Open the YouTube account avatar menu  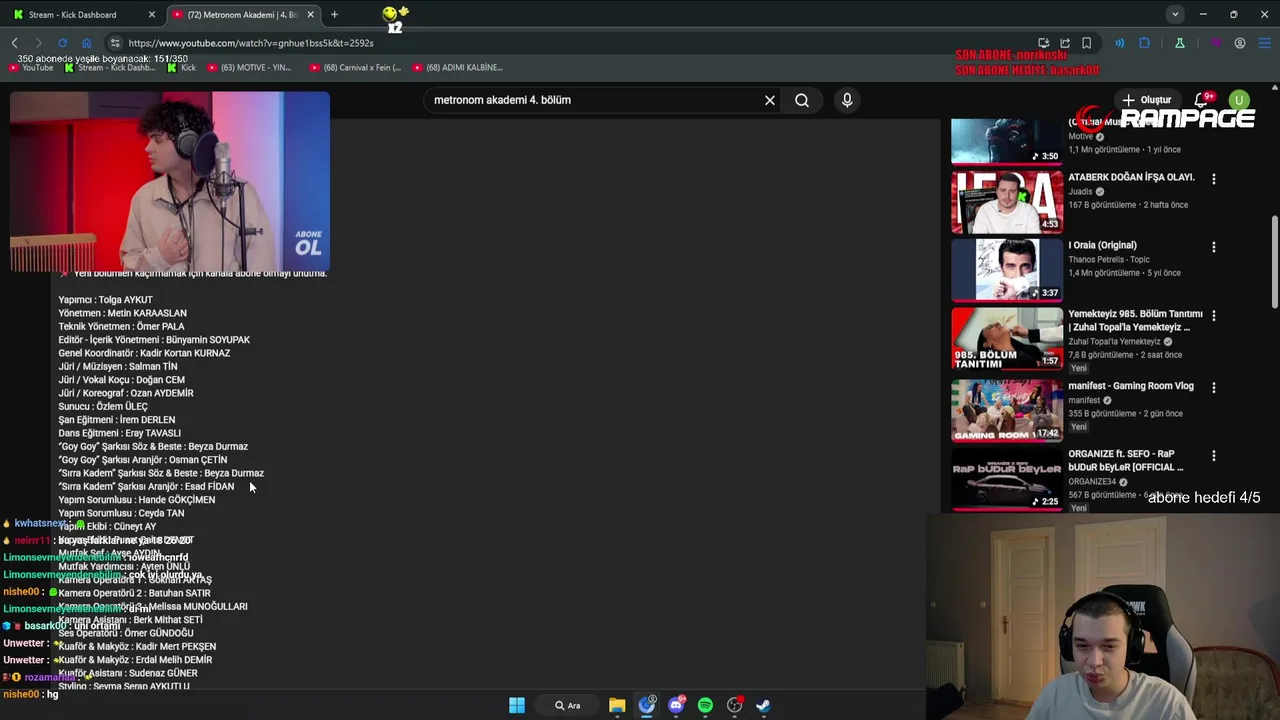pyautogui.click(x=1240, y=100)
